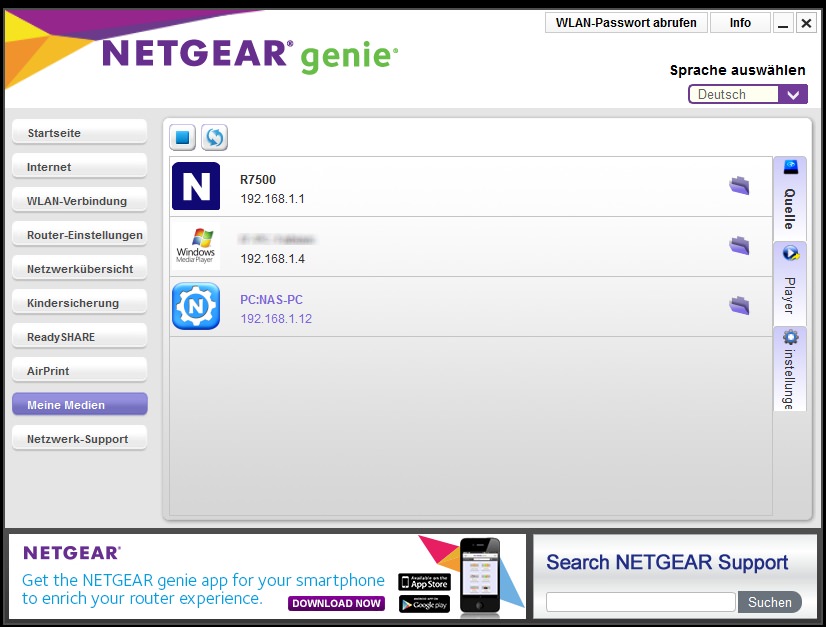Image resolution: width=826 pixels, height=627 pixels.
Task: Open folder icon for 192.168.1.4 row
Action: [x=739, y=246]
